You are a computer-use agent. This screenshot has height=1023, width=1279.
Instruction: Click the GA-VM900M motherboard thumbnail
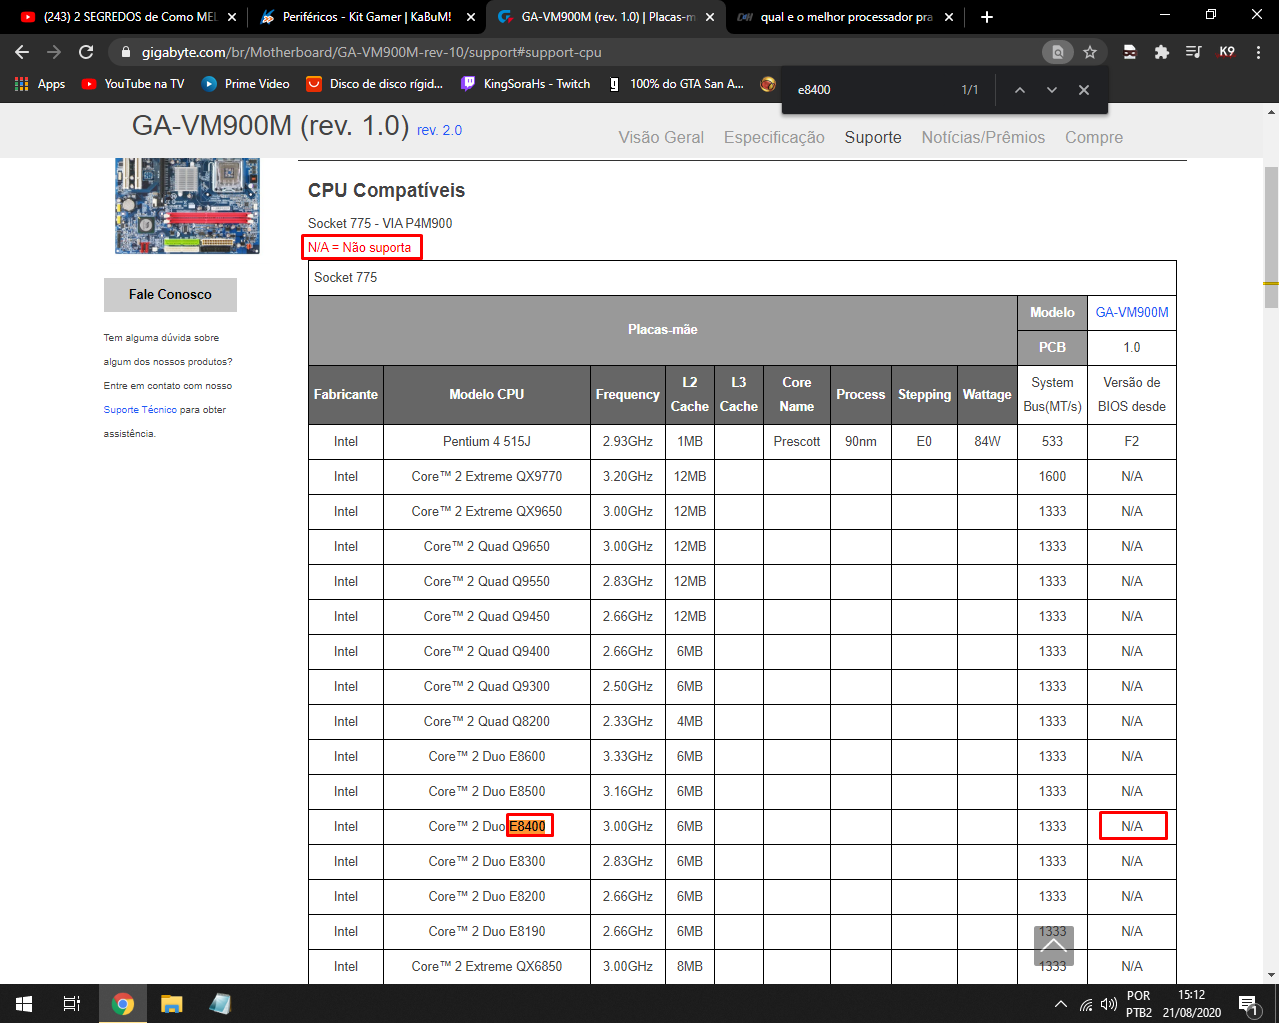tap(186, 205)
